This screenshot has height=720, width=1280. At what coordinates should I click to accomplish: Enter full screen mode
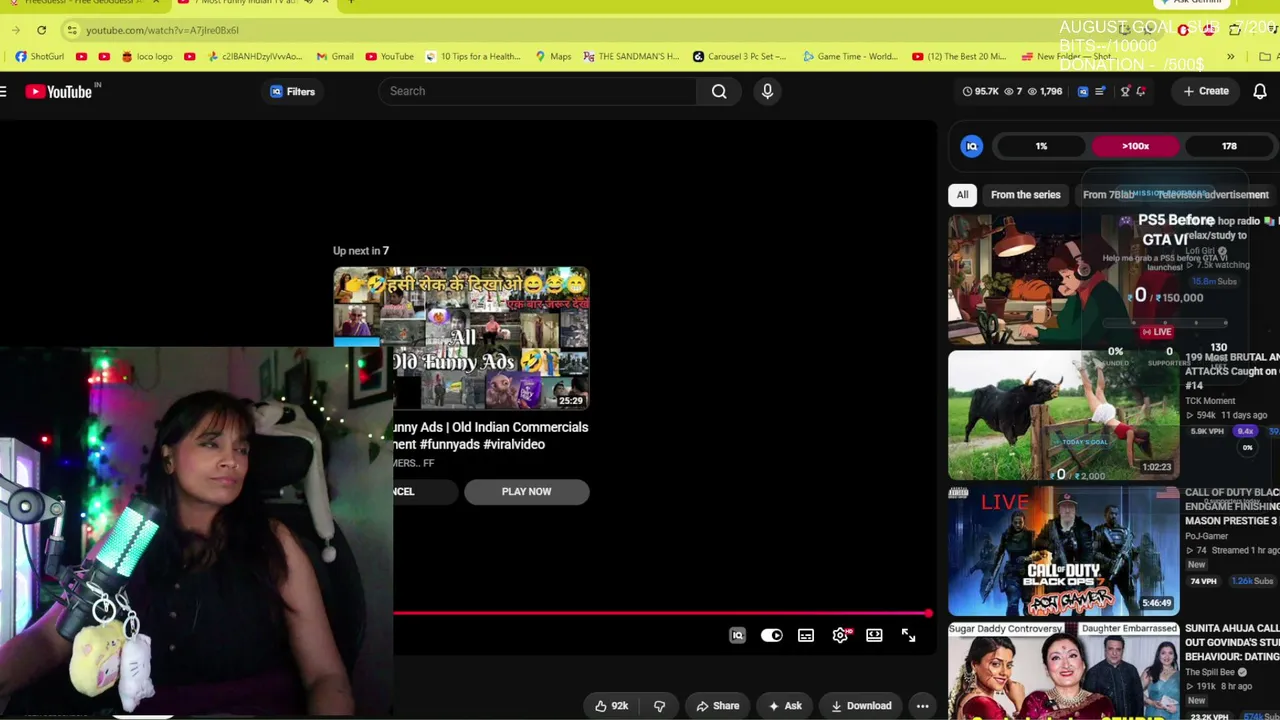pyautogui.click(x=908, y=636)
